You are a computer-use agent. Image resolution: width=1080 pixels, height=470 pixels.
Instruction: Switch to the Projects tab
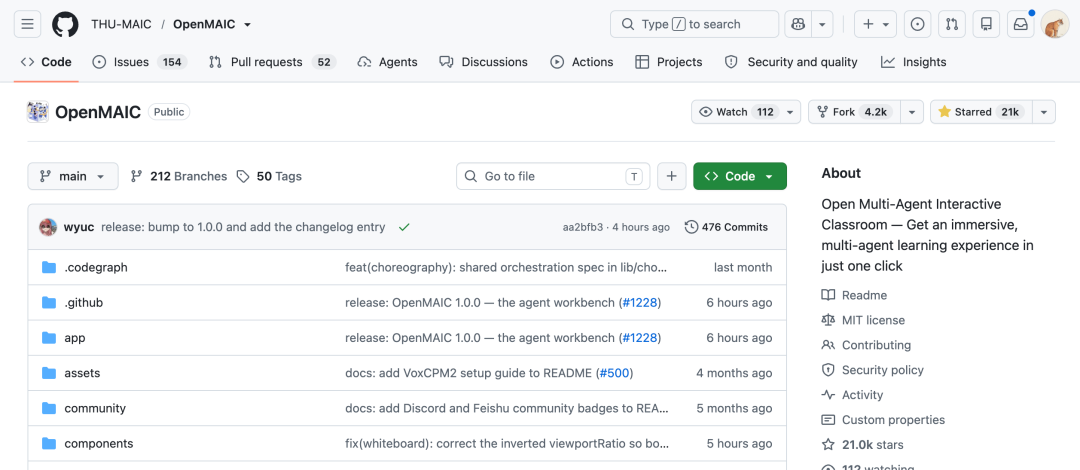[x=669, y=62]
